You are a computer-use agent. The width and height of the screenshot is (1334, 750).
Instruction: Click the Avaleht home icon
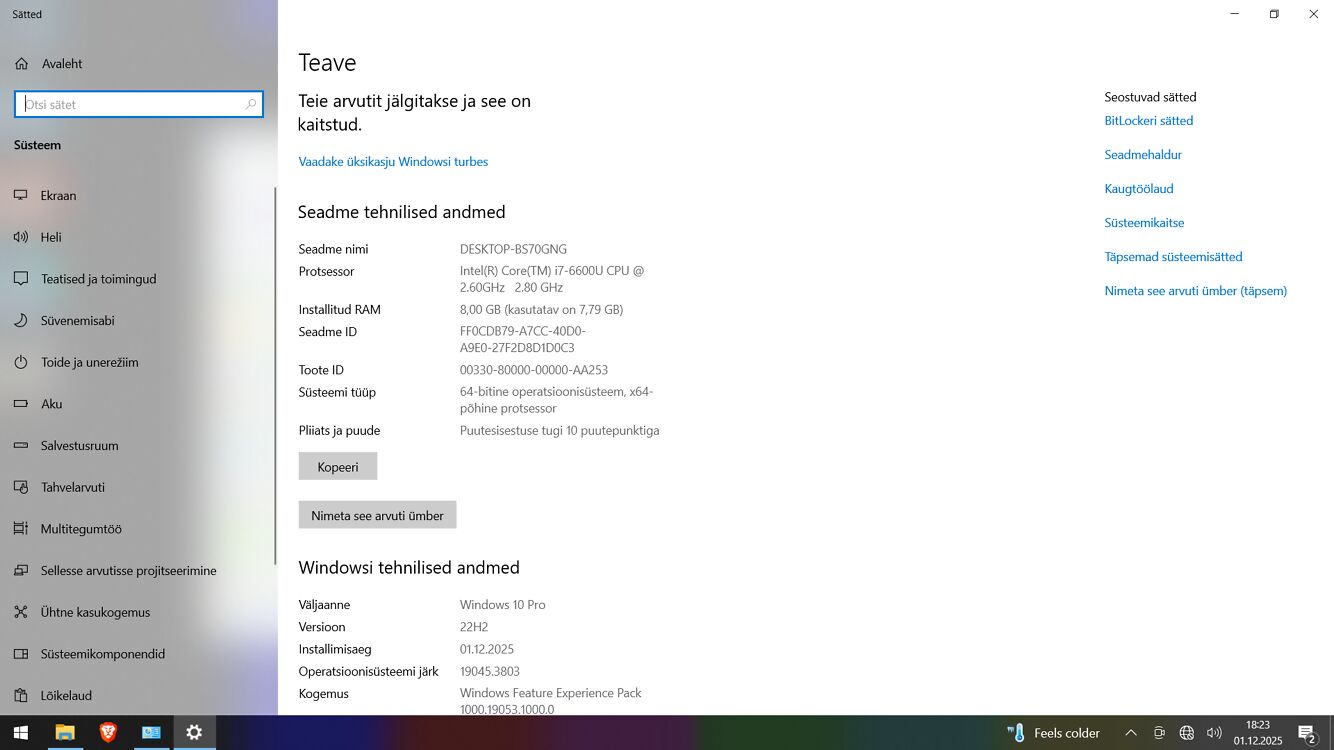(21, 64)
